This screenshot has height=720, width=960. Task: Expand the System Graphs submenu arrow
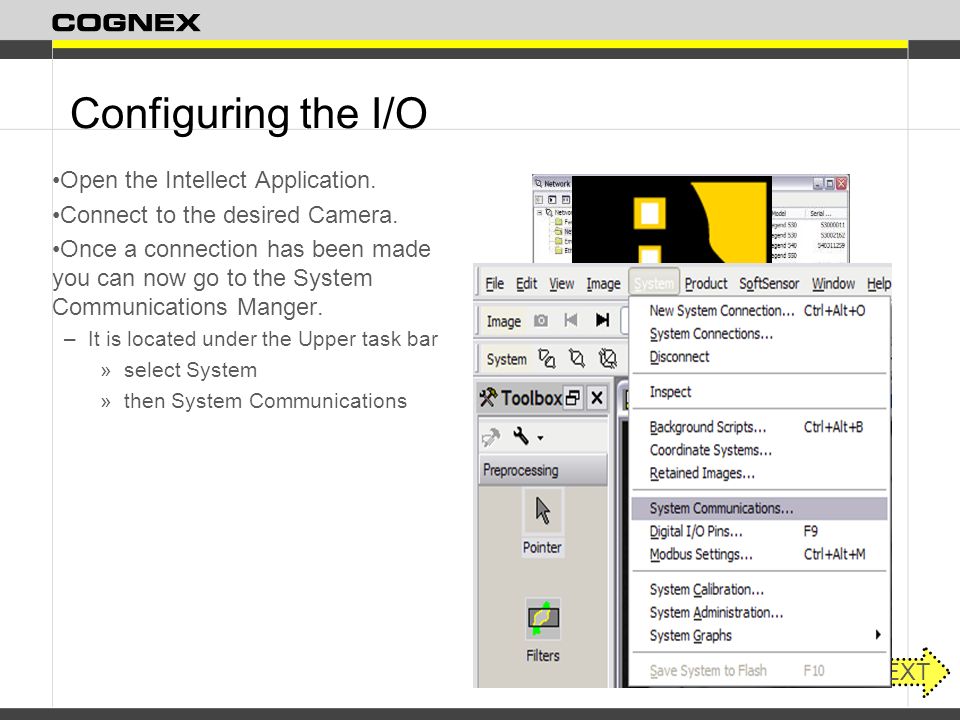tap(878, 635)
